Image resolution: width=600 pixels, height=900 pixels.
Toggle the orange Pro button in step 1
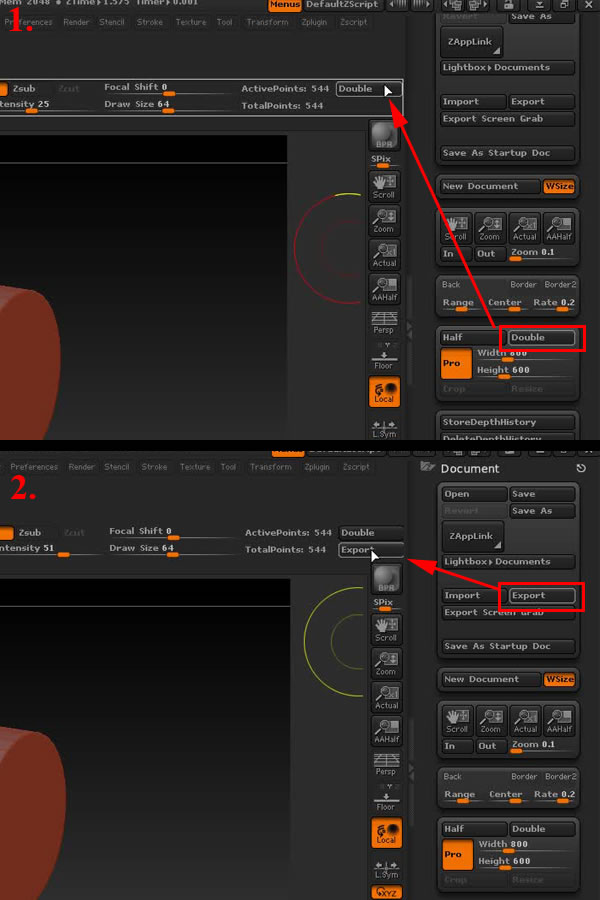point(456,363)
